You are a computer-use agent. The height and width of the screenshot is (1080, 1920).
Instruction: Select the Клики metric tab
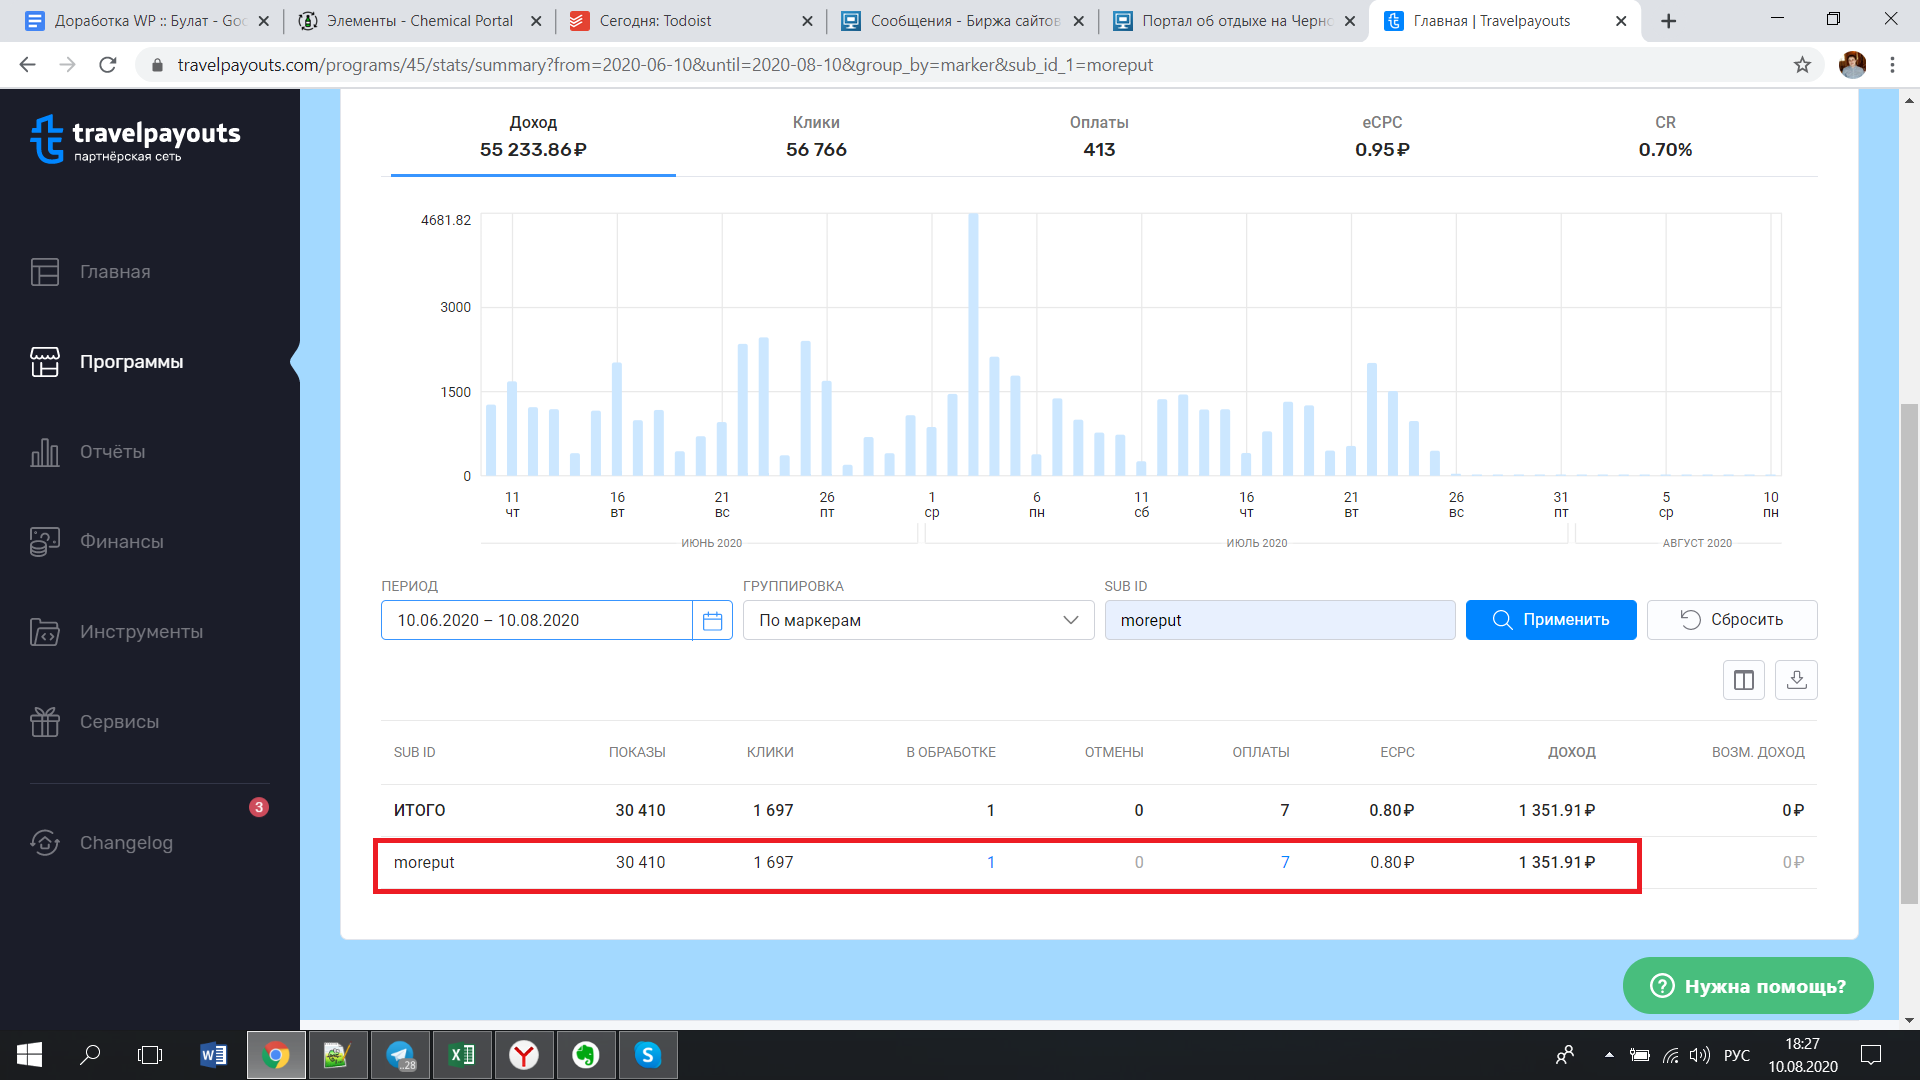815,137
